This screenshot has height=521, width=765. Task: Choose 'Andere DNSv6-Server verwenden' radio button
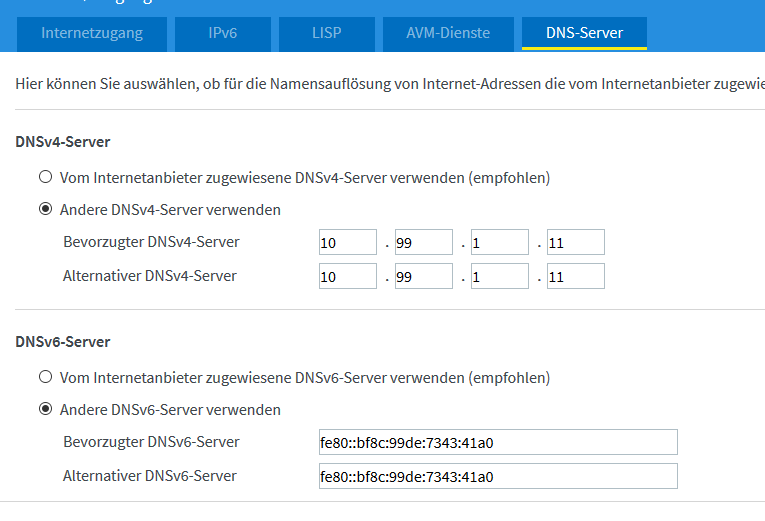[x=45, y=410]
